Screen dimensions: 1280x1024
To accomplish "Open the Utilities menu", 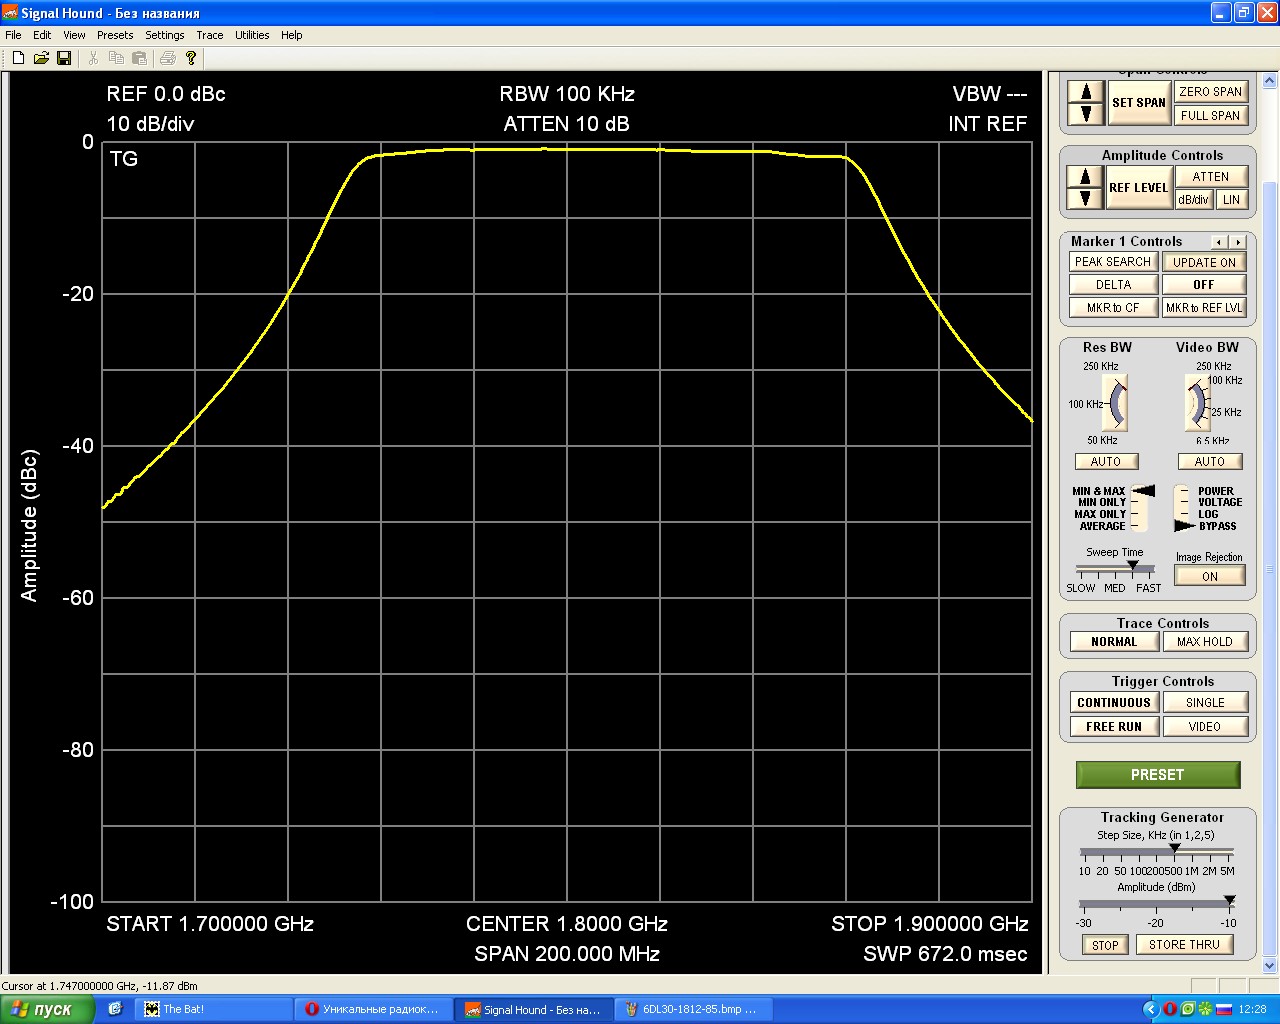I will (x=252, y=35).
